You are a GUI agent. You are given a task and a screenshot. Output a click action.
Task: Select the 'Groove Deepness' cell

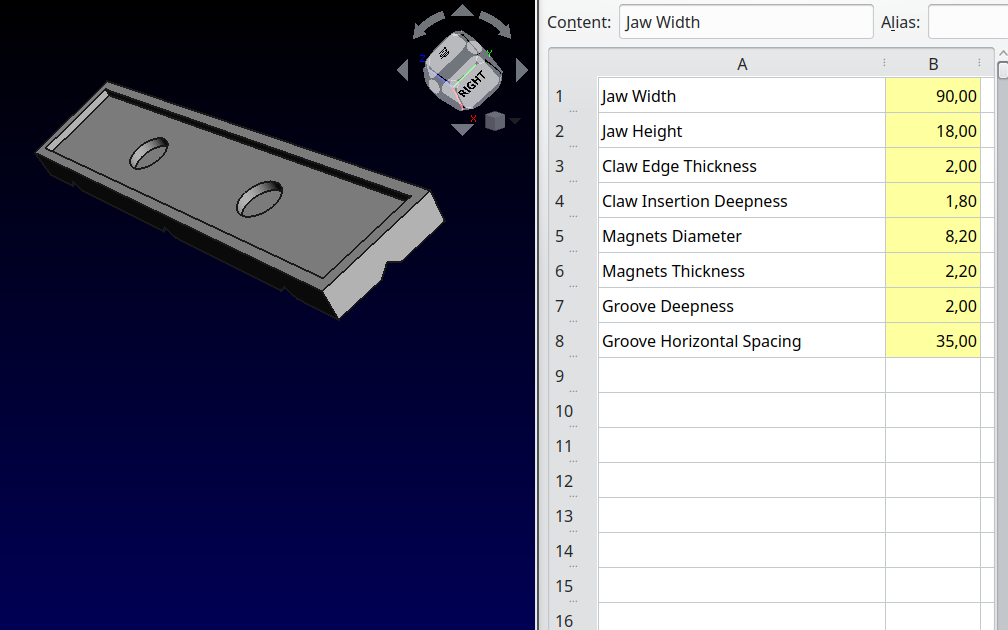click(742, 306)
